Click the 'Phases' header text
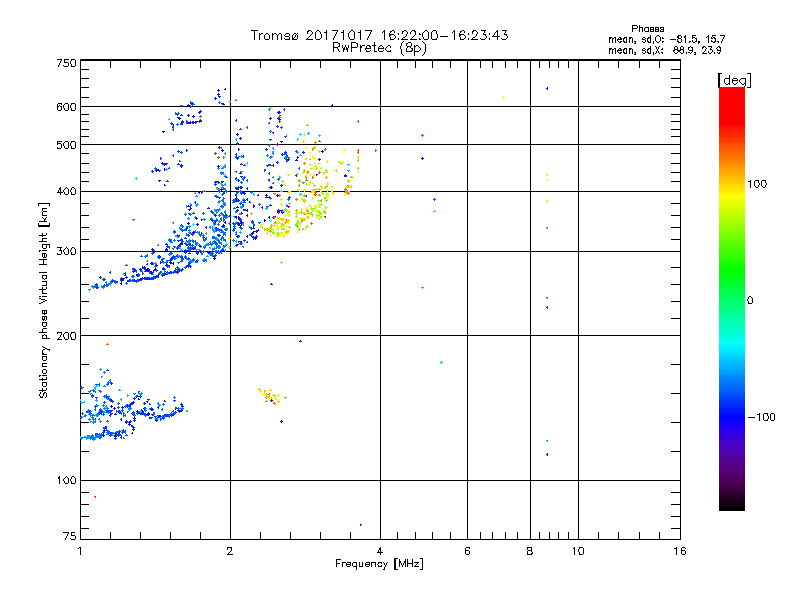Viewport: 800px width, 600px height. tap(647, 29)
